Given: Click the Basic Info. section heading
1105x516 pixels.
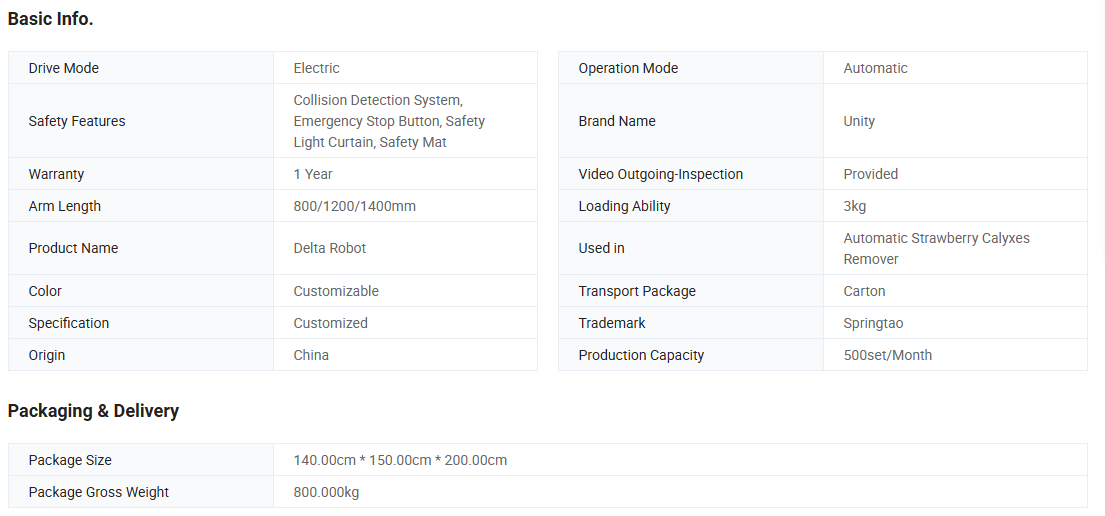Looking at the screenshot, I should point(51,19).
